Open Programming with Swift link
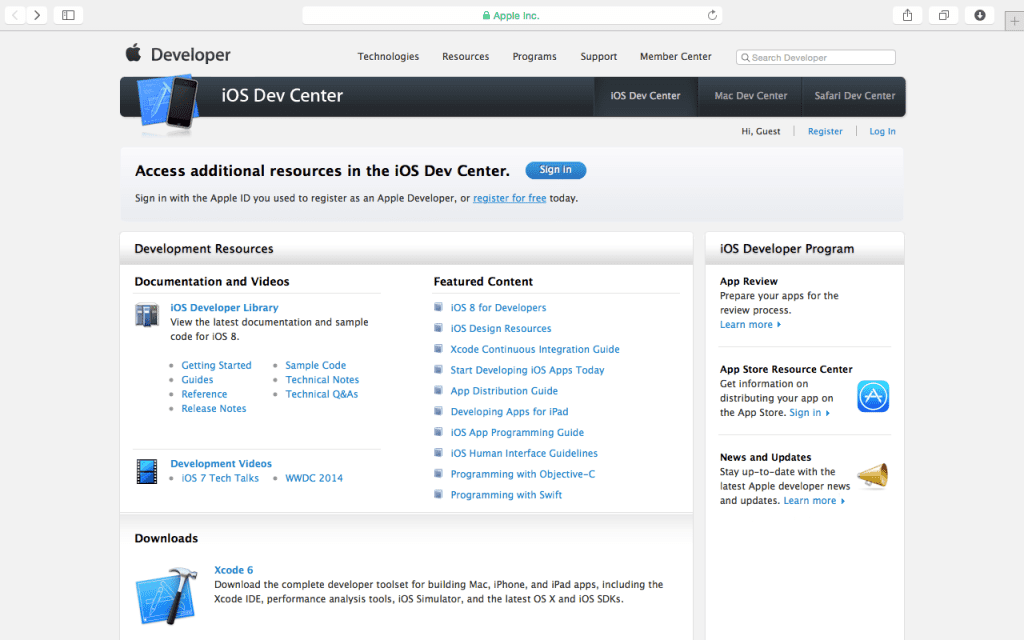The height and width of the screenshot is (640, 1024). 506,495
